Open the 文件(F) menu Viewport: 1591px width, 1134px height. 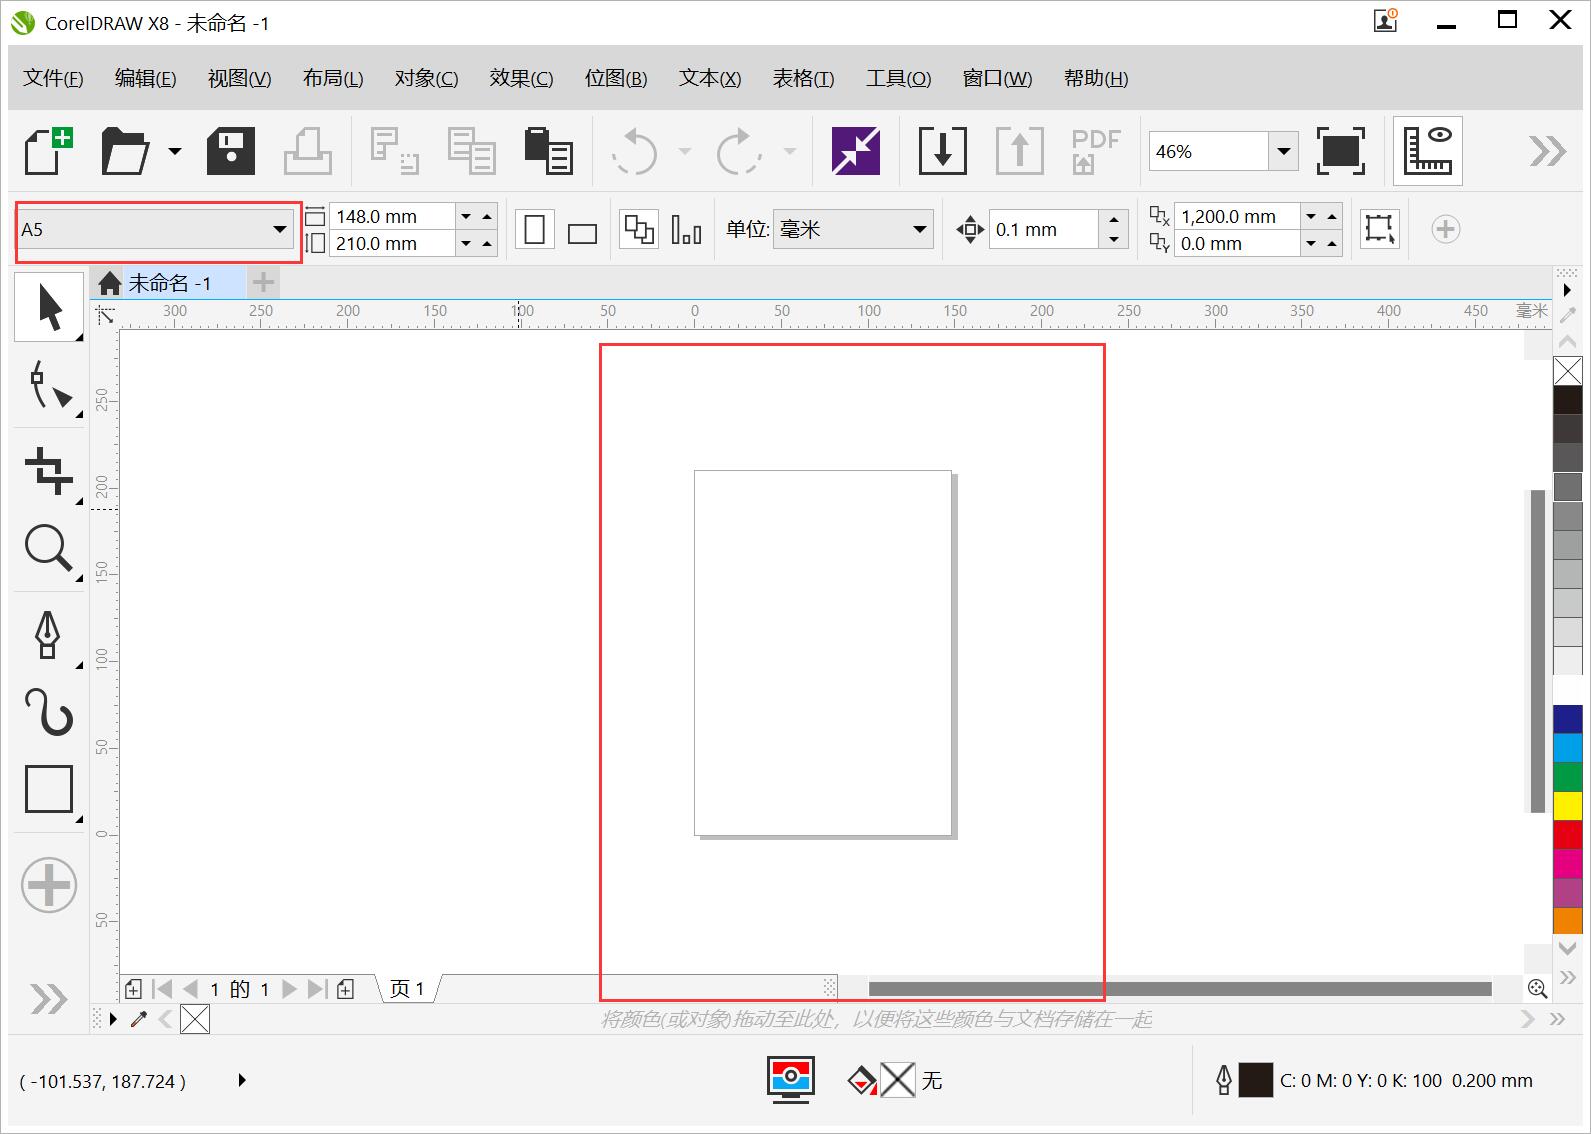point(53,78)
